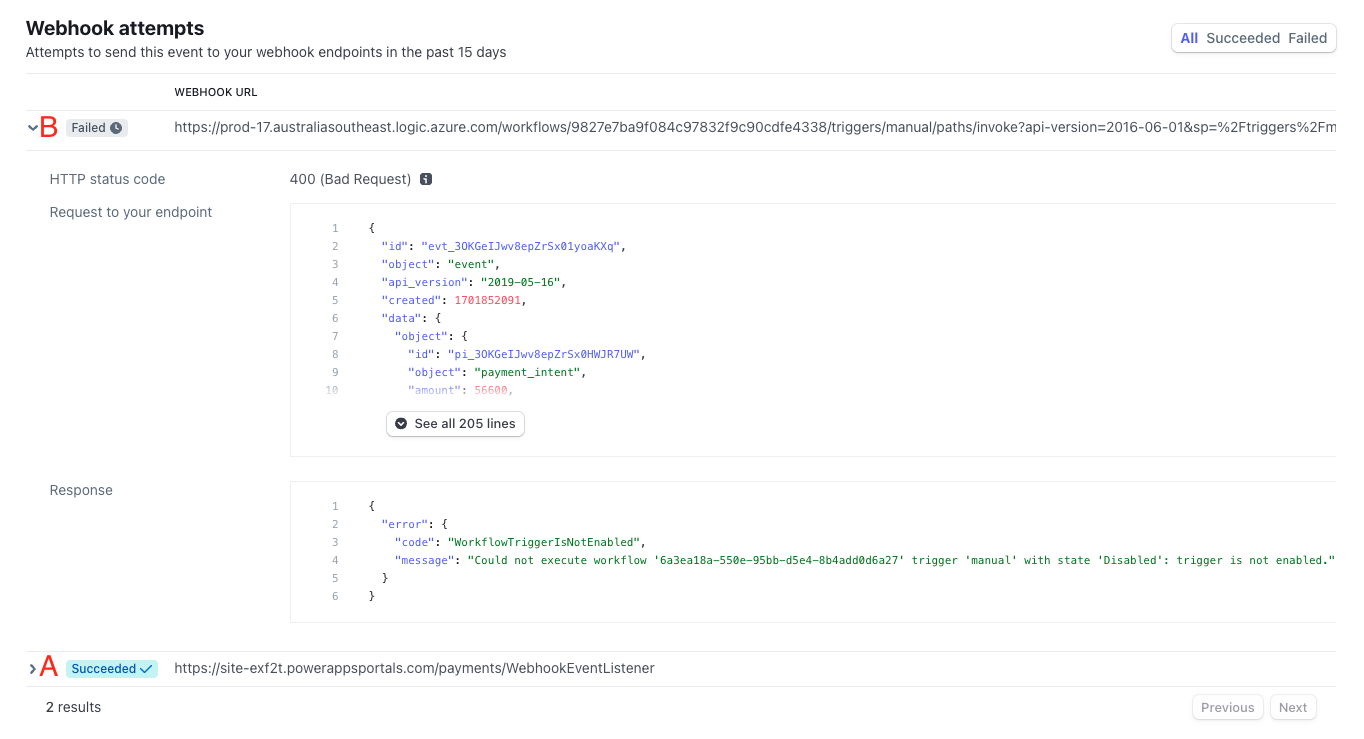Click the Previous pagination button
This screenshot has width=1364, height=739.
click(1227, 707)
